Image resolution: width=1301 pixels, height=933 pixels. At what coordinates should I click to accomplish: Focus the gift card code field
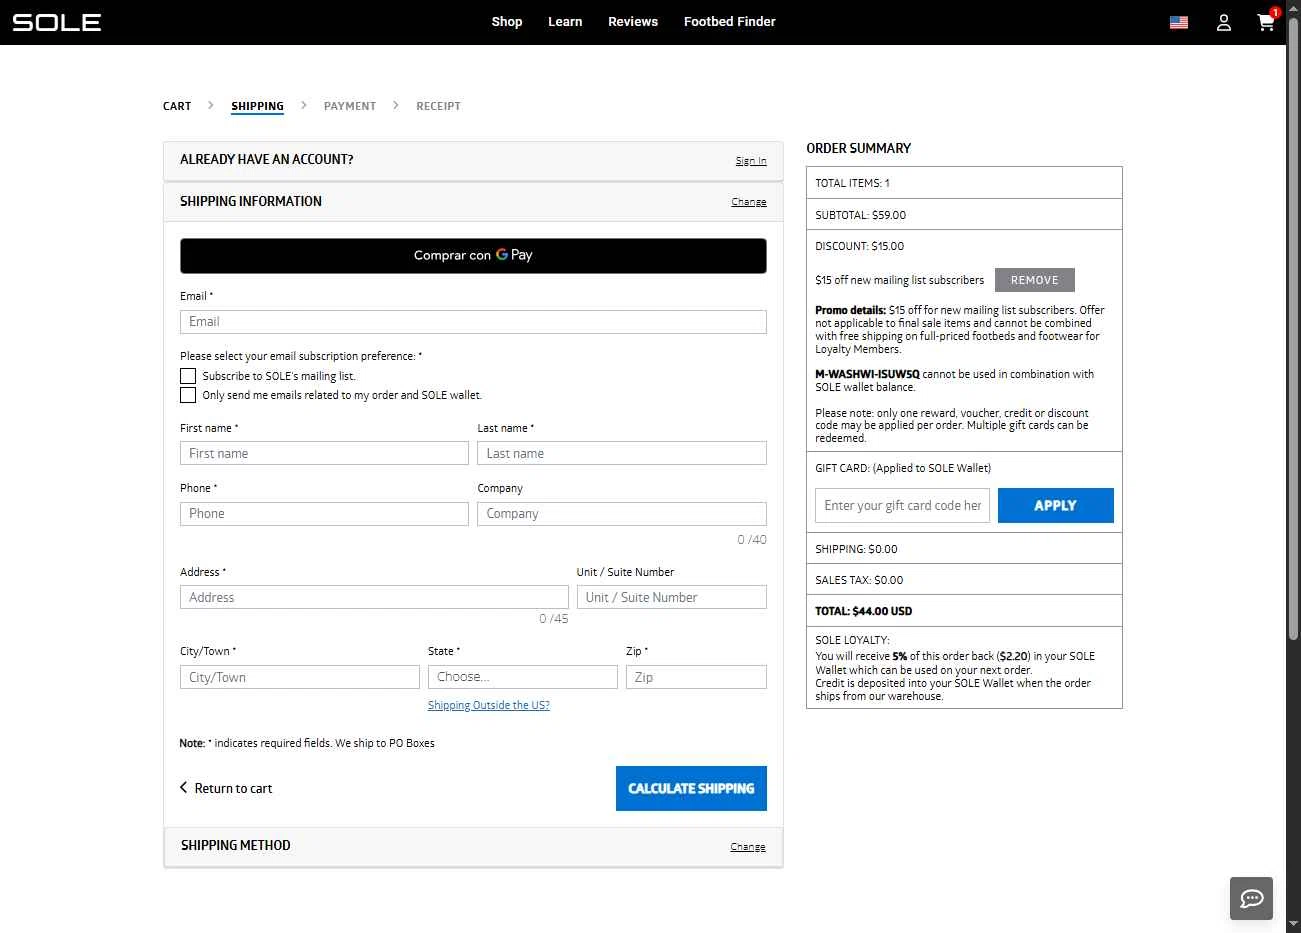coord(902,505)
